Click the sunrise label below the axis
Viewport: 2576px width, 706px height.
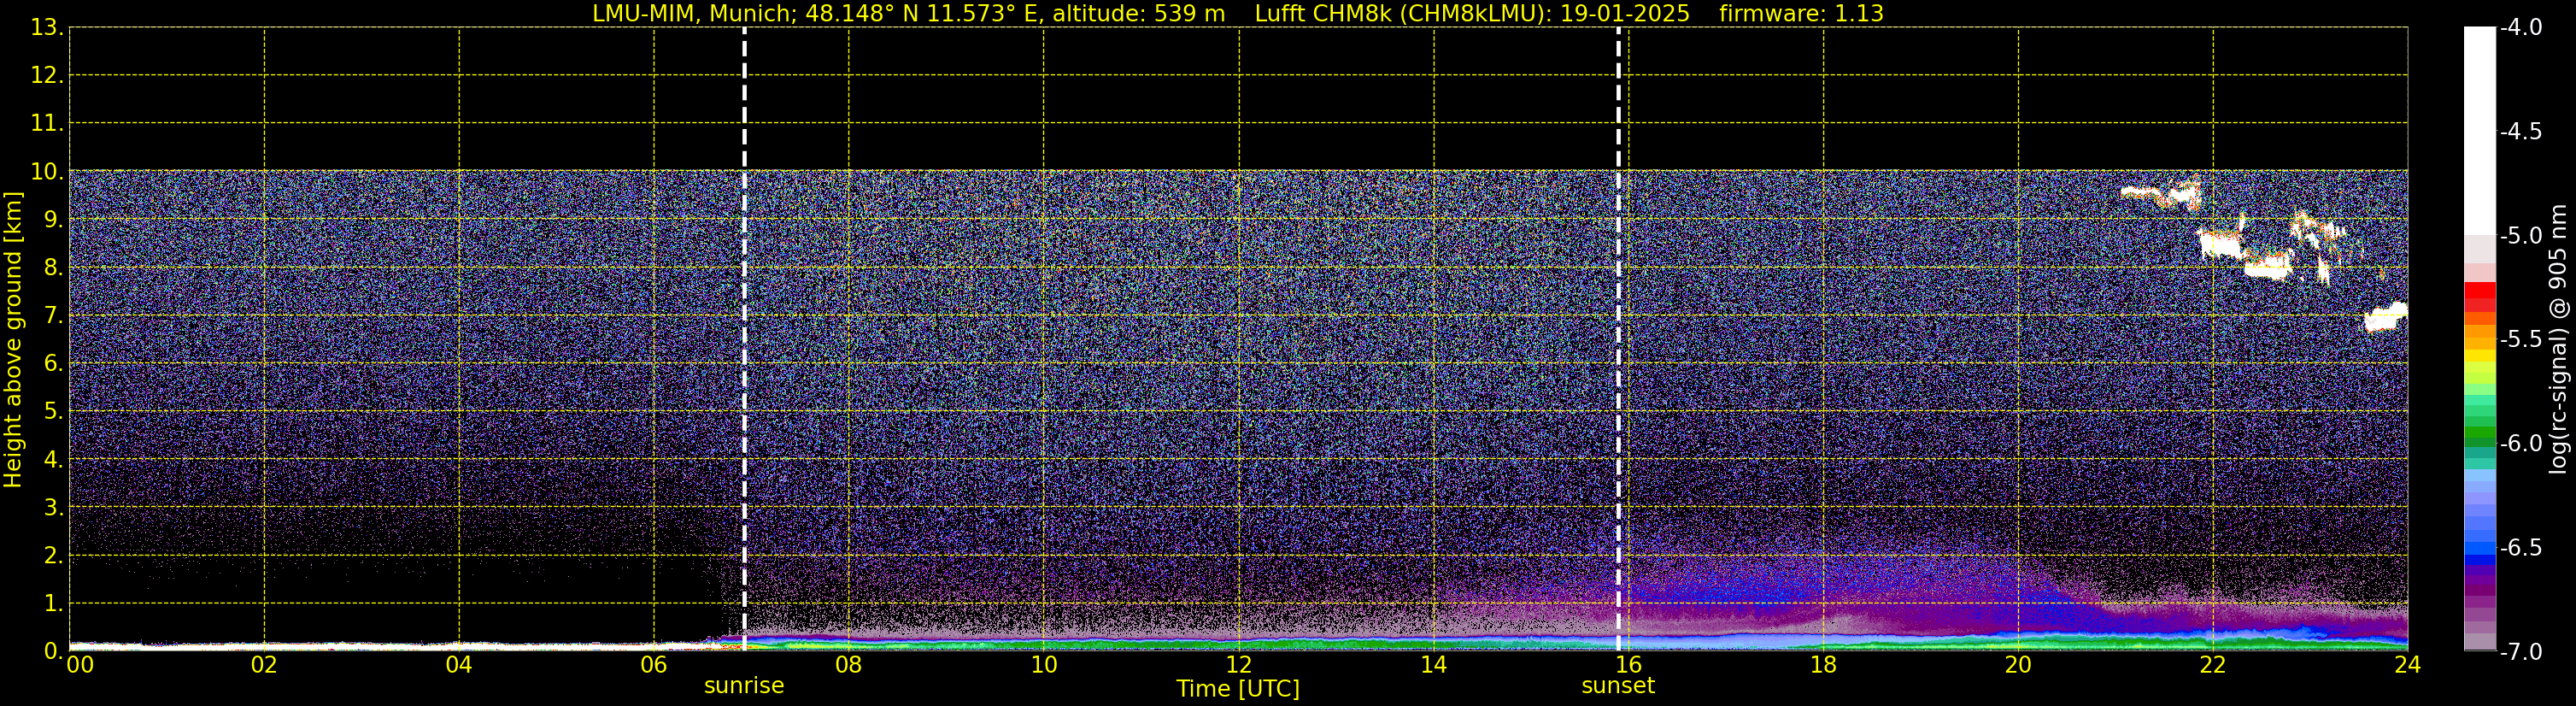click(744, 686)
